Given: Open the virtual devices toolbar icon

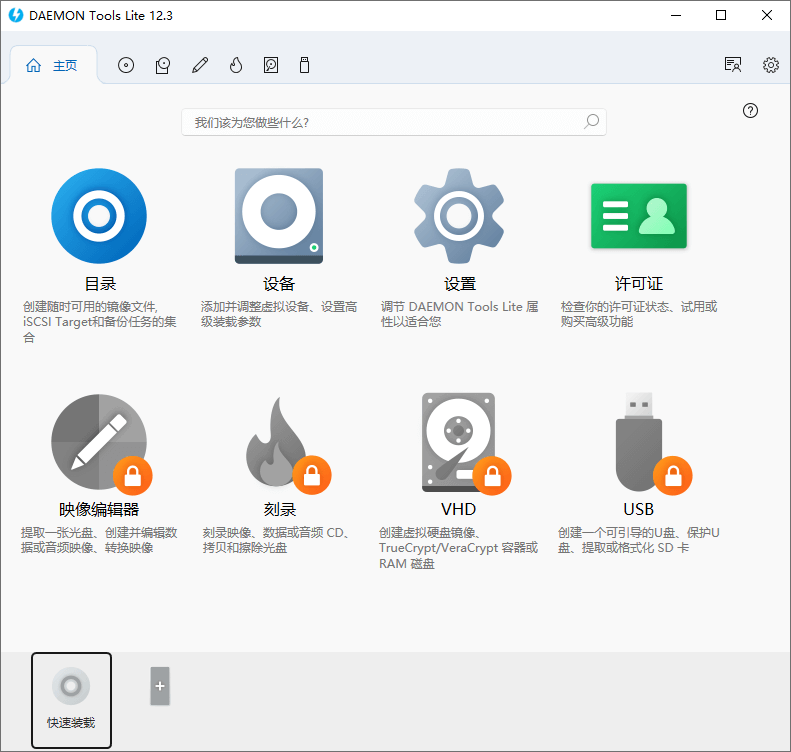Looking at the screenshot, I should click(162, 65).
